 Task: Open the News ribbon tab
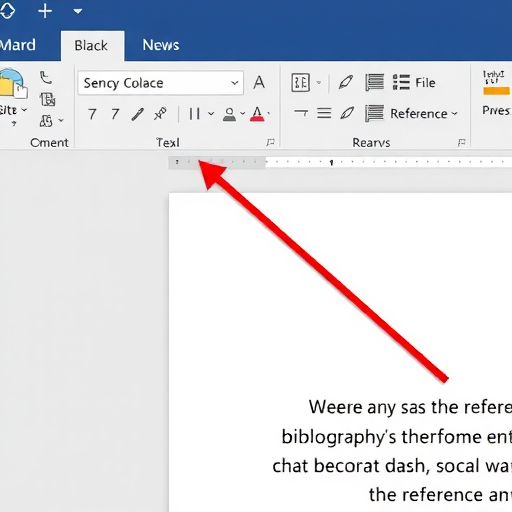coord(161,45)
